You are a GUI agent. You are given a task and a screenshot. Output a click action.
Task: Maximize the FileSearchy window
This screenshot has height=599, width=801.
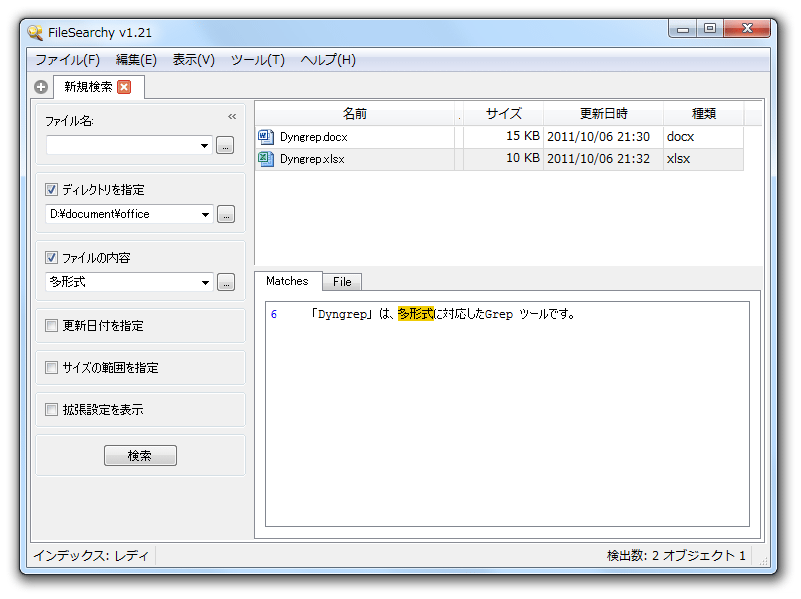click(710, 29)
